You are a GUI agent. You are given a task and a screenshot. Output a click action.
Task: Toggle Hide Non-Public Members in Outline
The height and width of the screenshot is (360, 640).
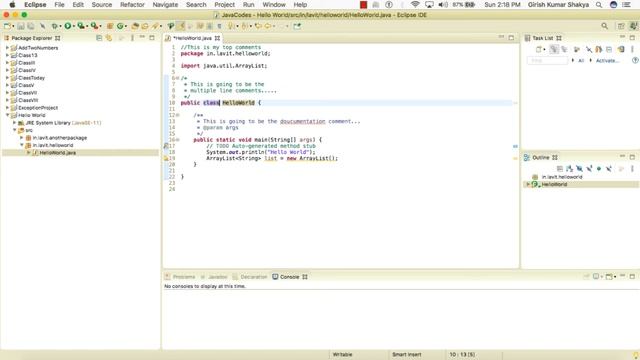pos(599,169)
